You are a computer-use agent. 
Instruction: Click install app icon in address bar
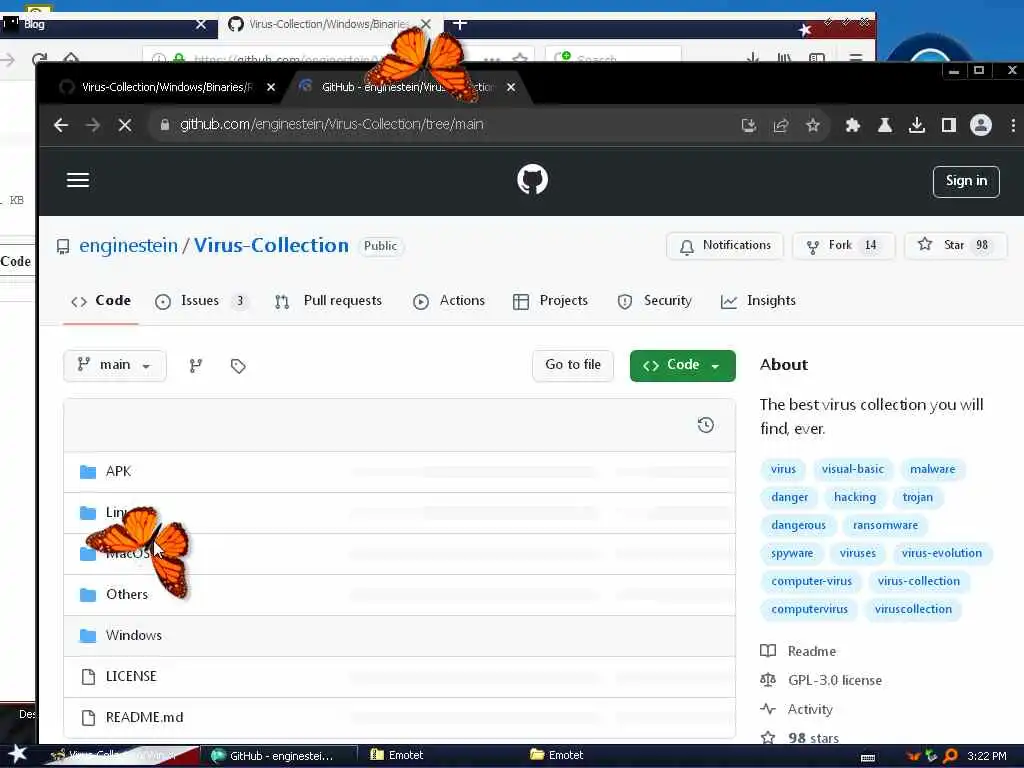coord(748,125)
